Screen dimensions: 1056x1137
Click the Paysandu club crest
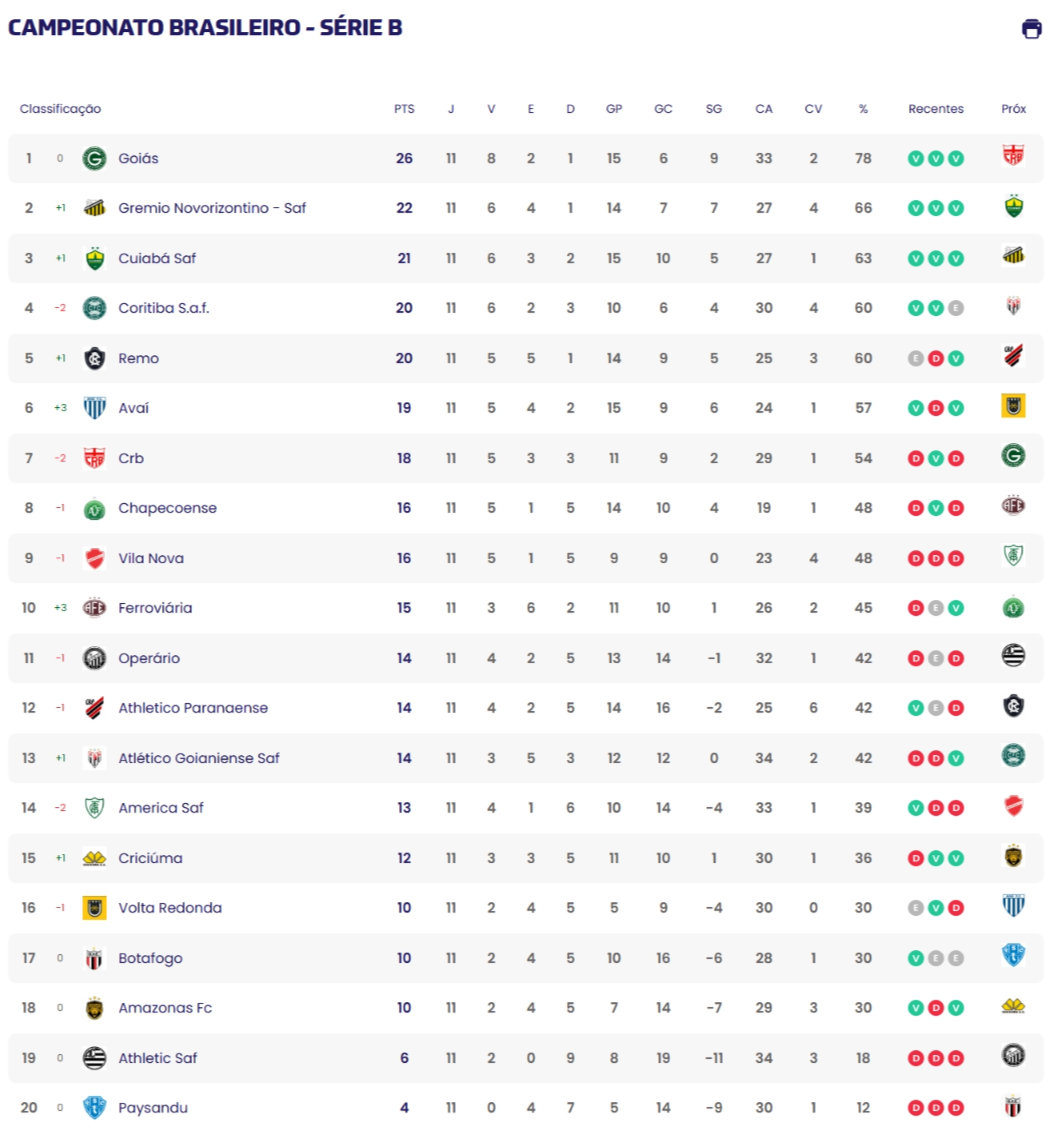[x=94, y=1108]
